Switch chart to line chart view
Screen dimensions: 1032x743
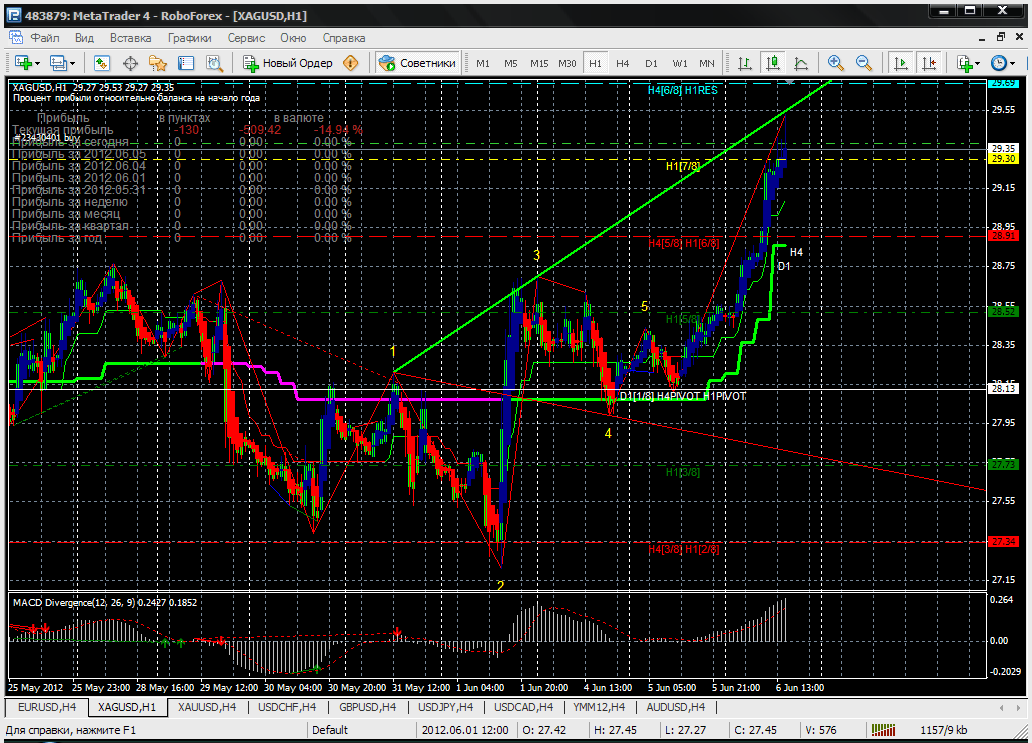click(x=801, y=63)
